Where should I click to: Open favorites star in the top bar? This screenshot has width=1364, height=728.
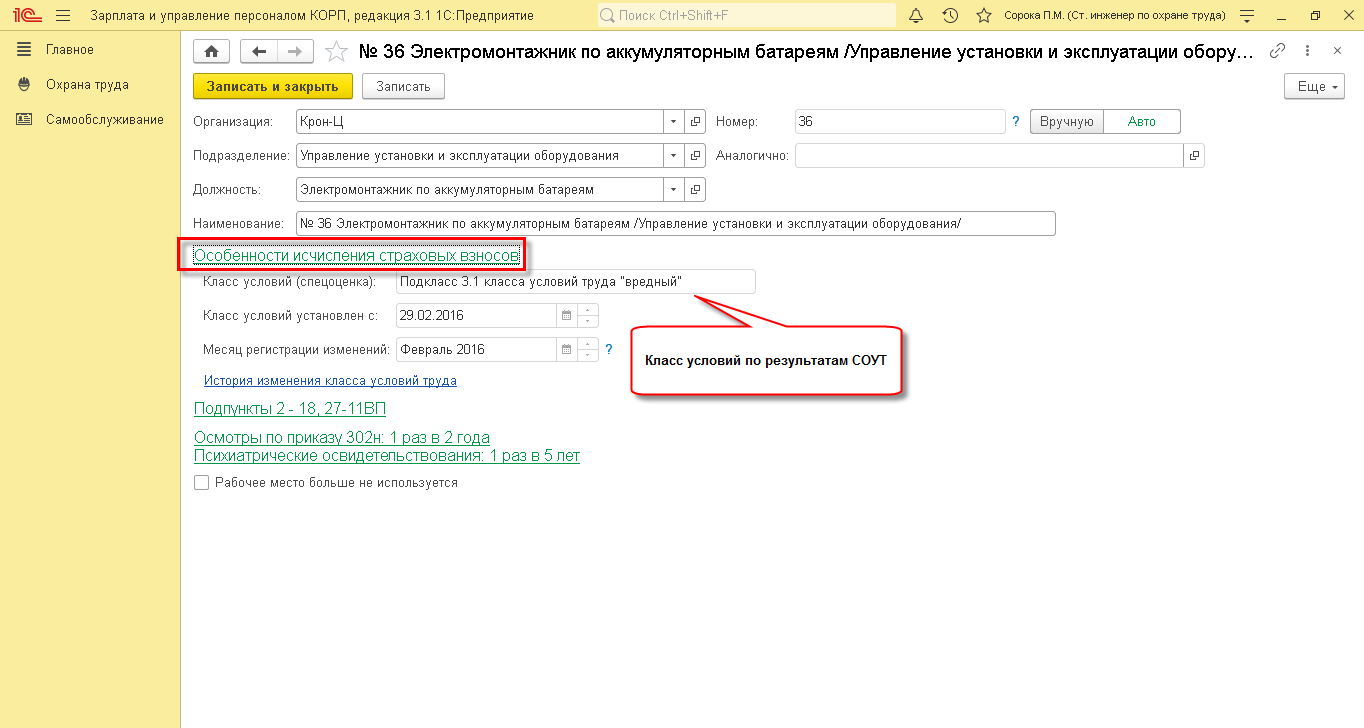pos(984,15)
